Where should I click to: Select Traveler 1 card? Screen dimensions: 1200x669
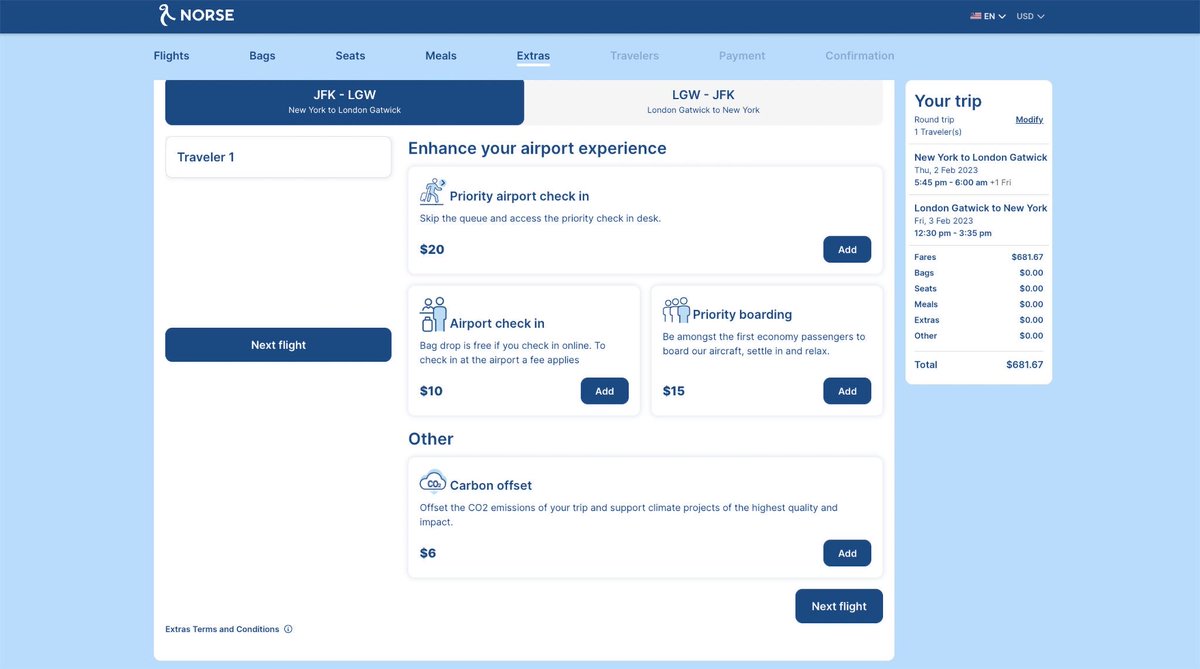coord(278,157)
